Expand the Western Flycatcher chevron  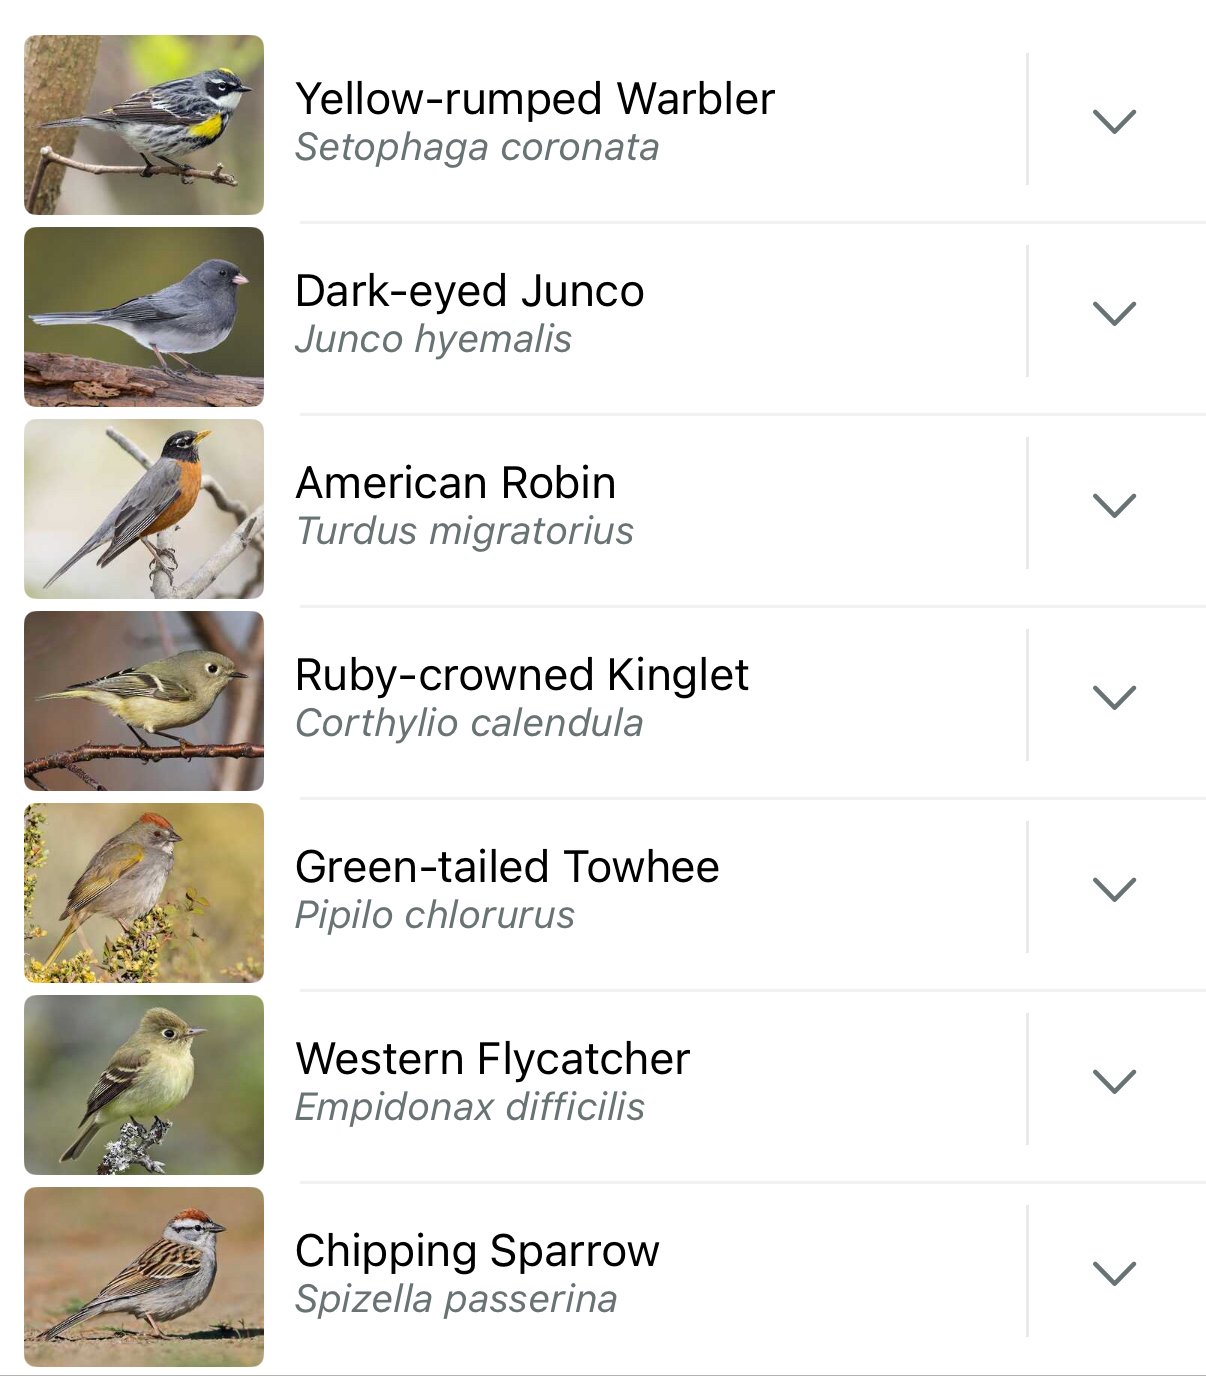point(1114,1081)
